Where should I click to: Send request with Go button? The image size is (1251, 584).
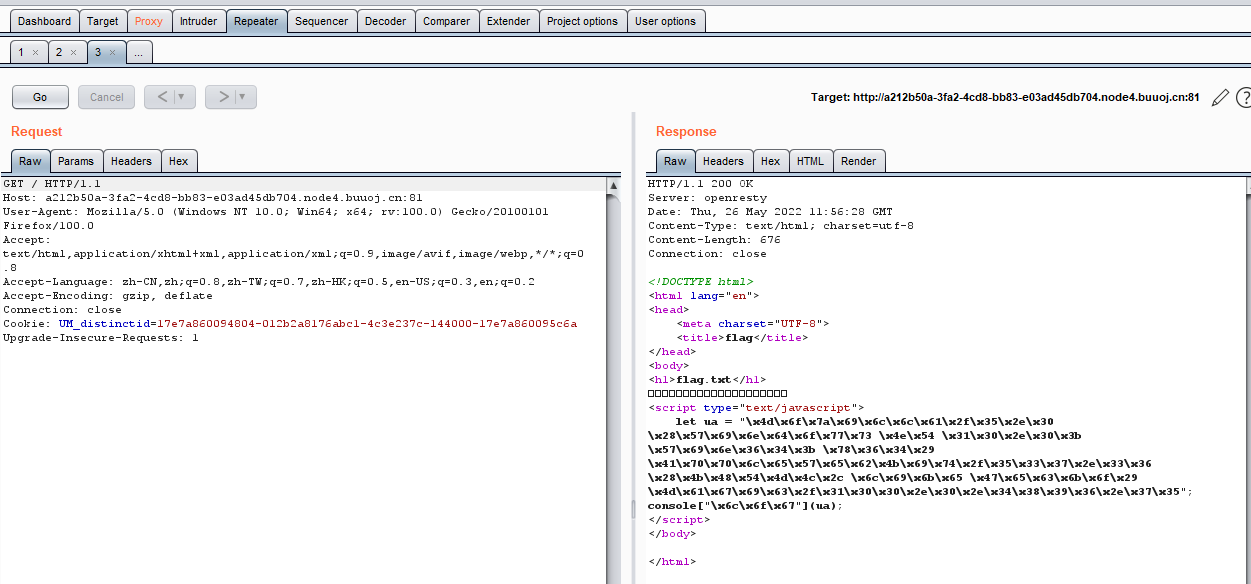coord(40,97)
